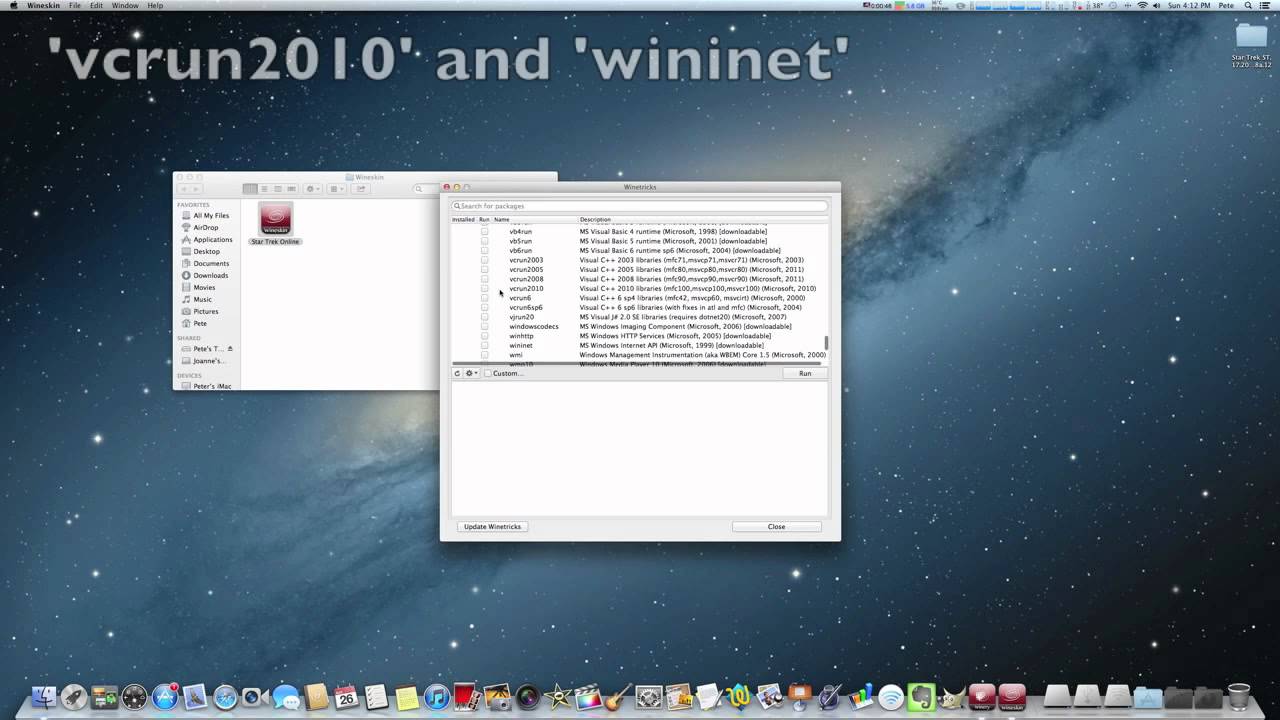Click the Winetricks list vertical scrollbar

click(x=826, y=342)
